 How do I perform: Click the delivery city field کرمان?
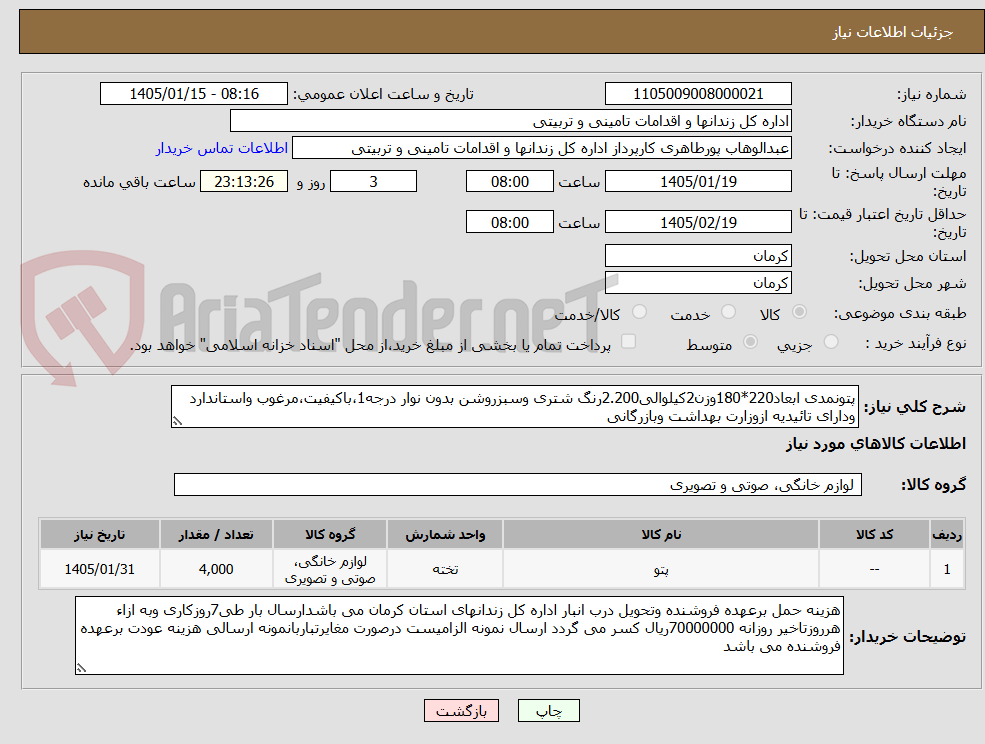coord(698,283)
